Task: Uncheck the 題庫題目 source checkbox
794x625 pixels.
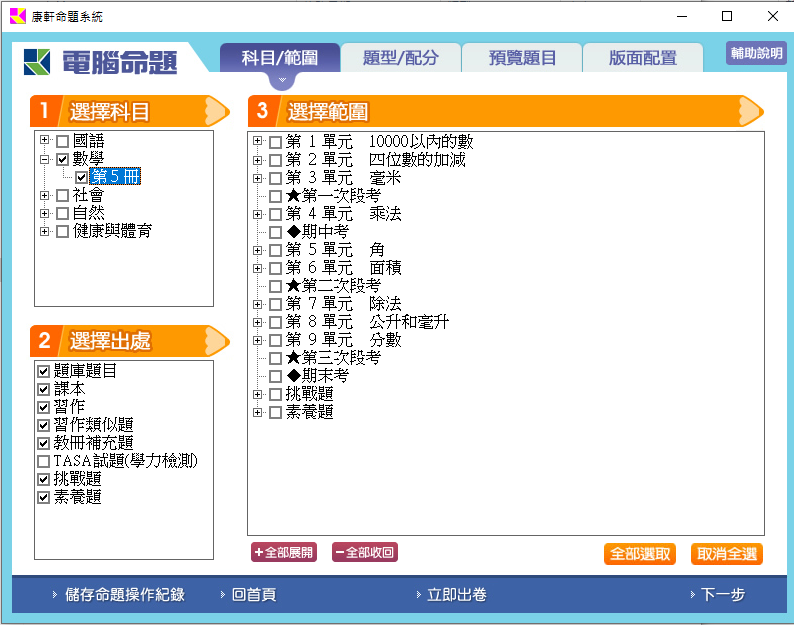Action: pyautogui.click(x=43, y=371)
